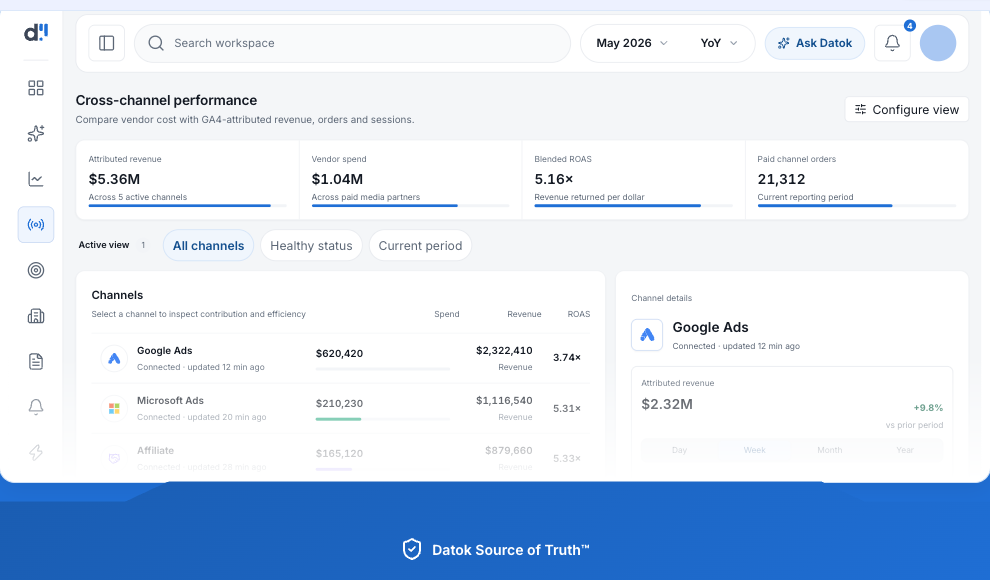The image size is (990, 580).
Task: Click the Vendor spend $1.04M card
Action: tap(410, 180)
